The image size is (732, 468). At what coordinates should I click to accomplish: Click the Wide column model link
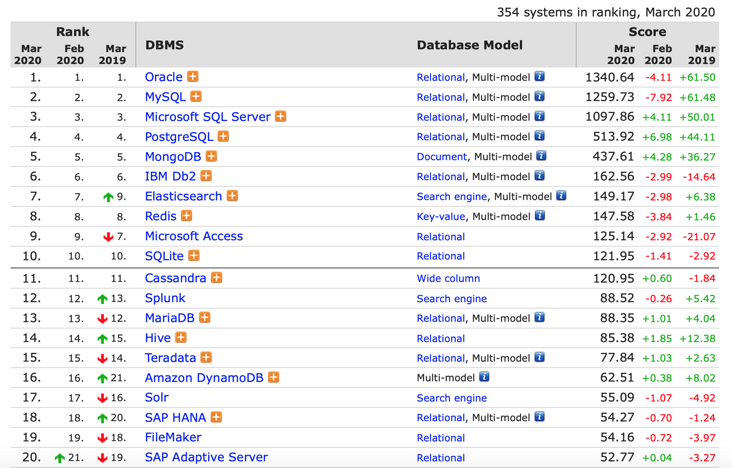point(448,279)
